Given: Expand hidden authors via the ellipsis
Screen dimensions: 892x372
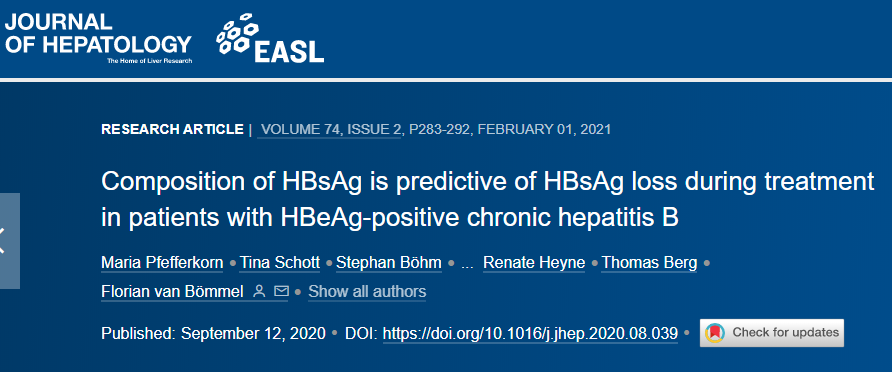Looking at the screenshot, I should [x=468, y=264].
